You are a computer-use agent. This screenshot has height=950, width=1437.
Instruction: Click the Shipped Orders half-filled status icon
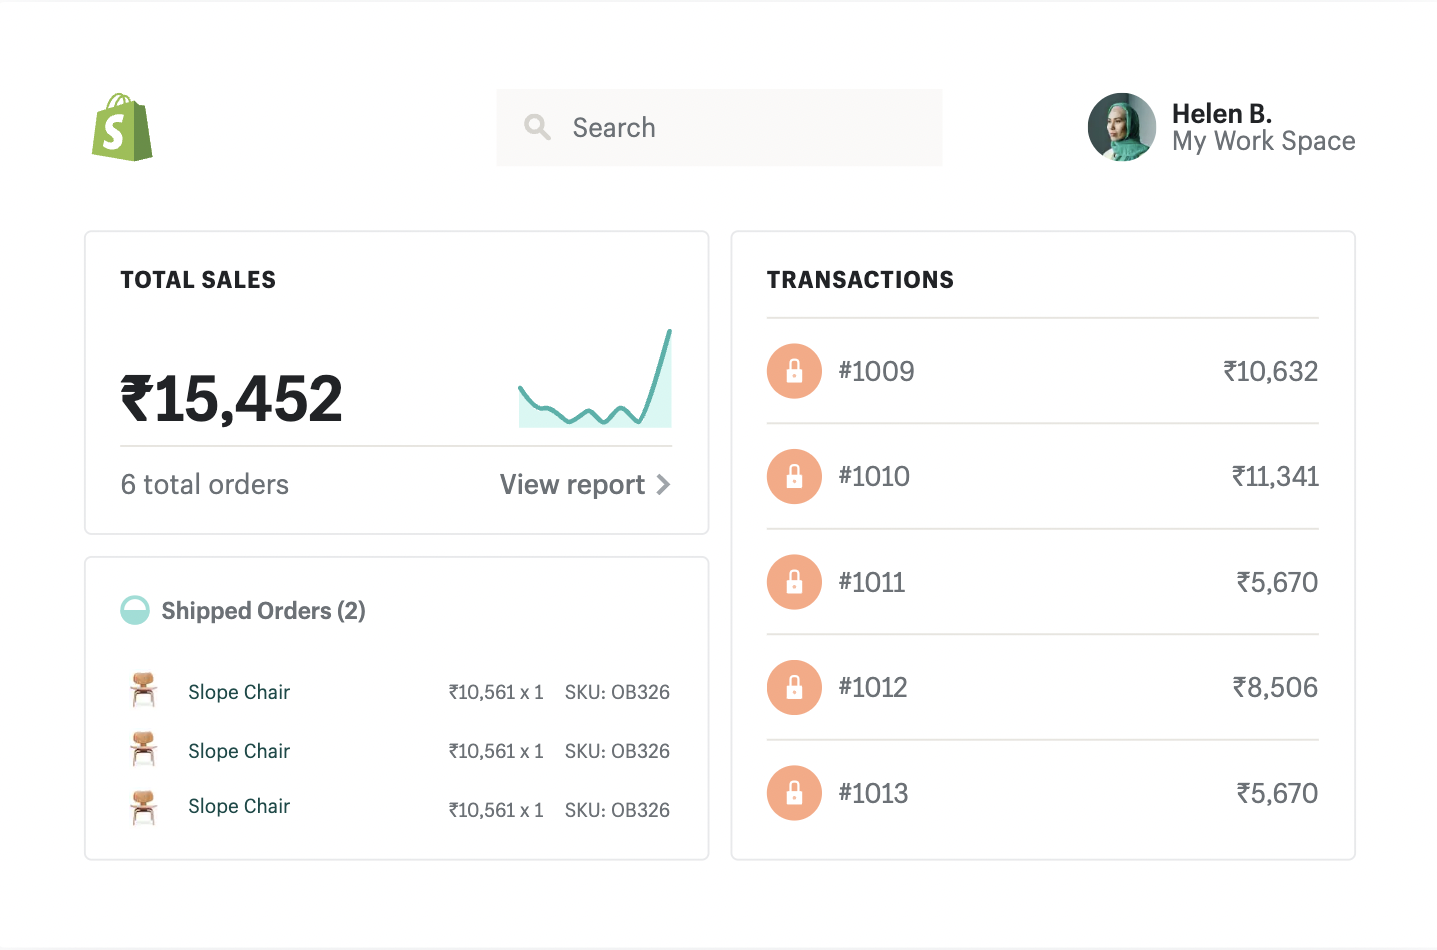(x=135, y=610)
